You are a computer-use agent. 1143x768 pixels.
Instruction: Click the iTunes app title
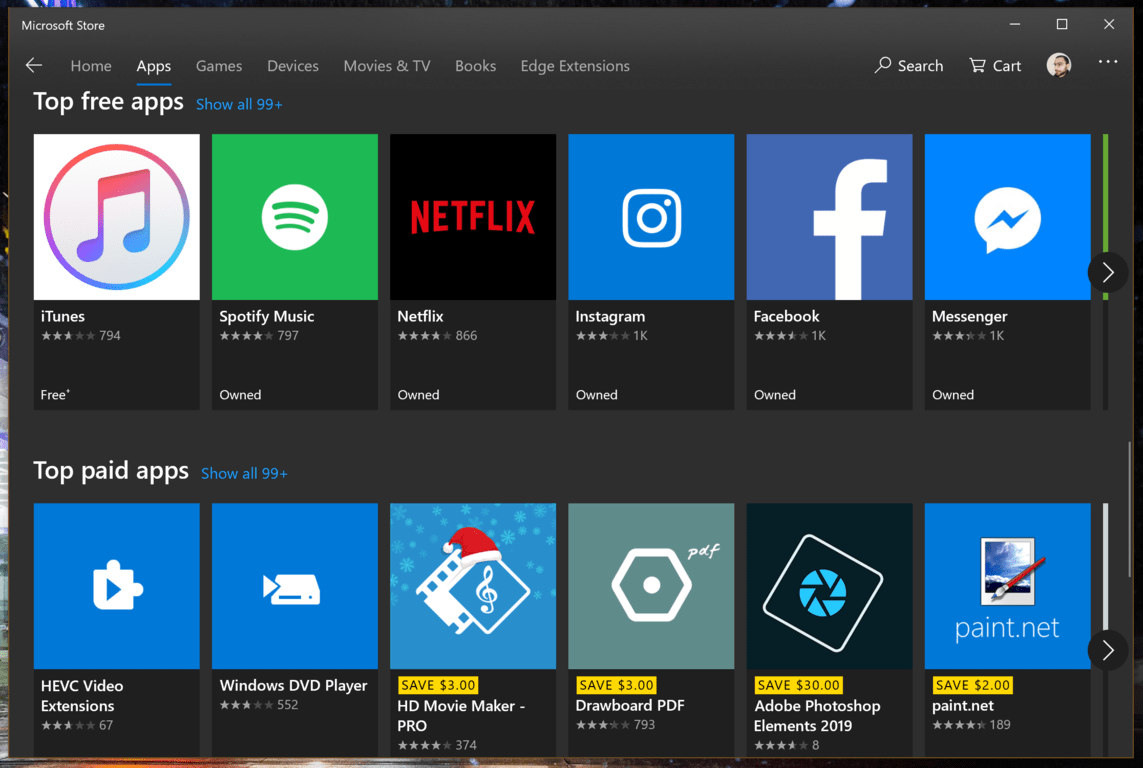coord(63,316)
